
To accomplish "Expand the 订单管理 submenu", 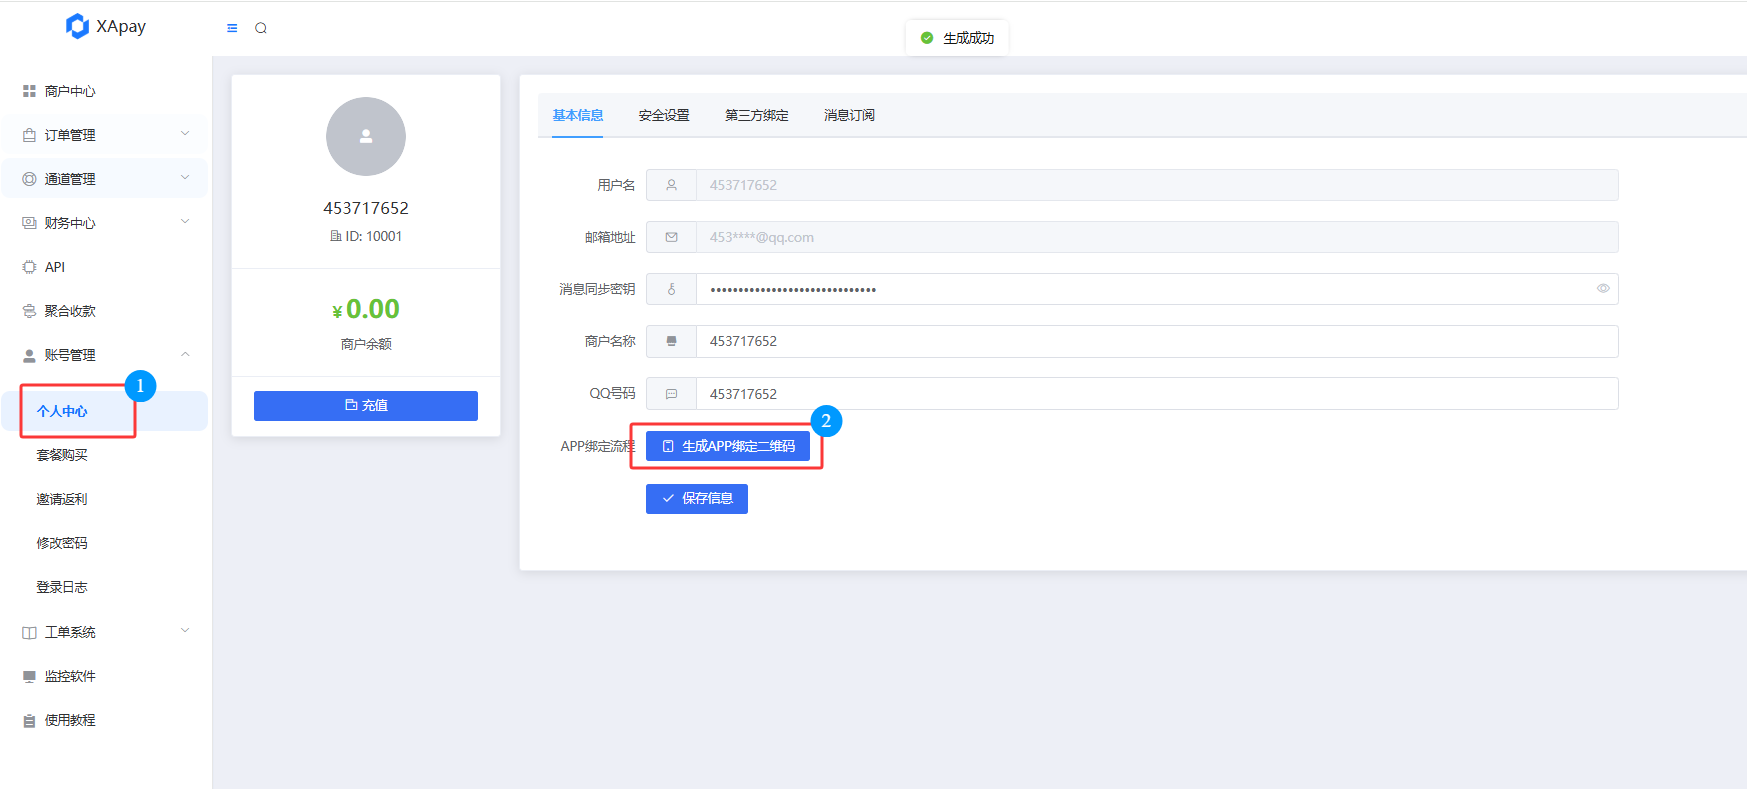I will pos(105,135).
